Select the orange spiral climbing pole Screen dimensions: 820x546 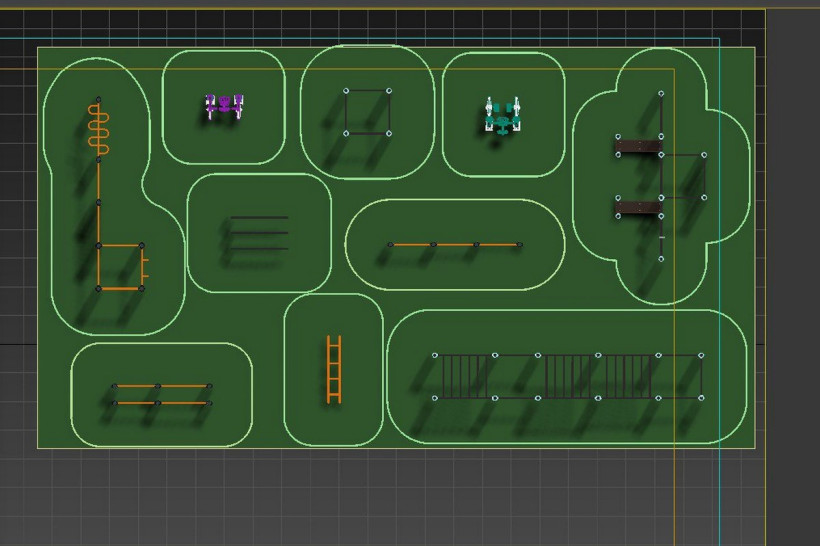point(98,131)
